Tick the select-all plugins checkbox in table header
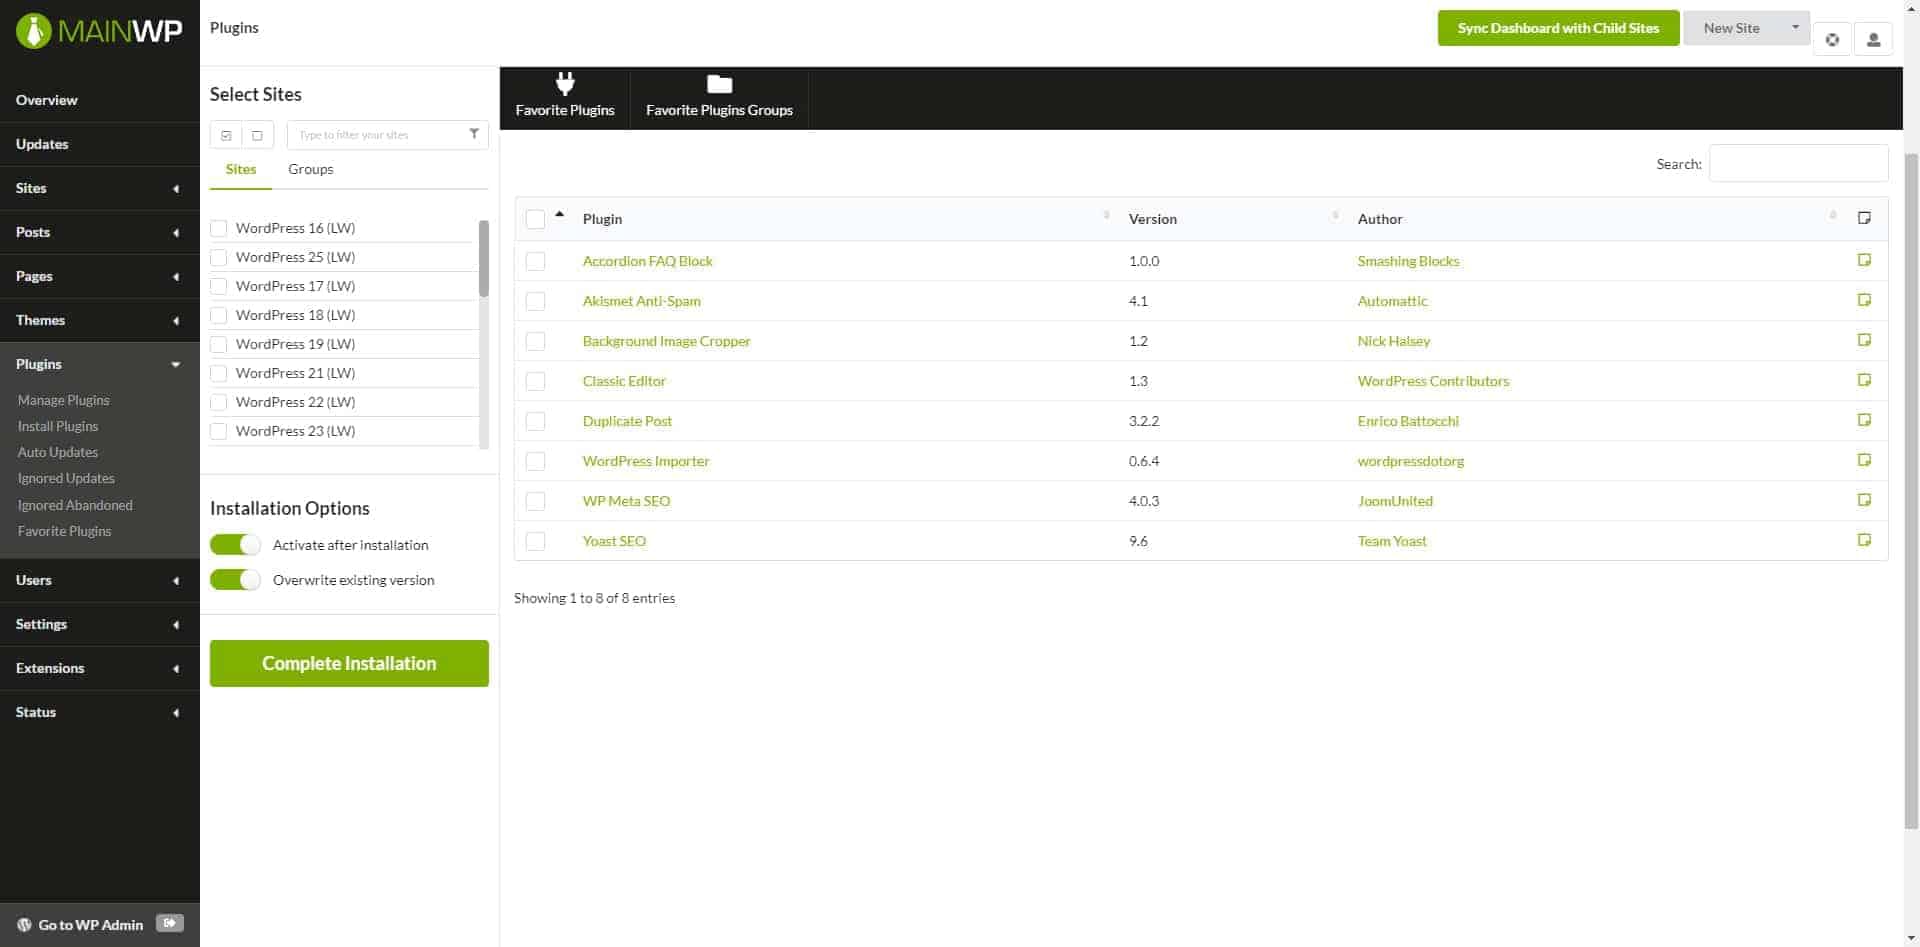The height and width of the screenshot is (947, 1920). (536, 219)
